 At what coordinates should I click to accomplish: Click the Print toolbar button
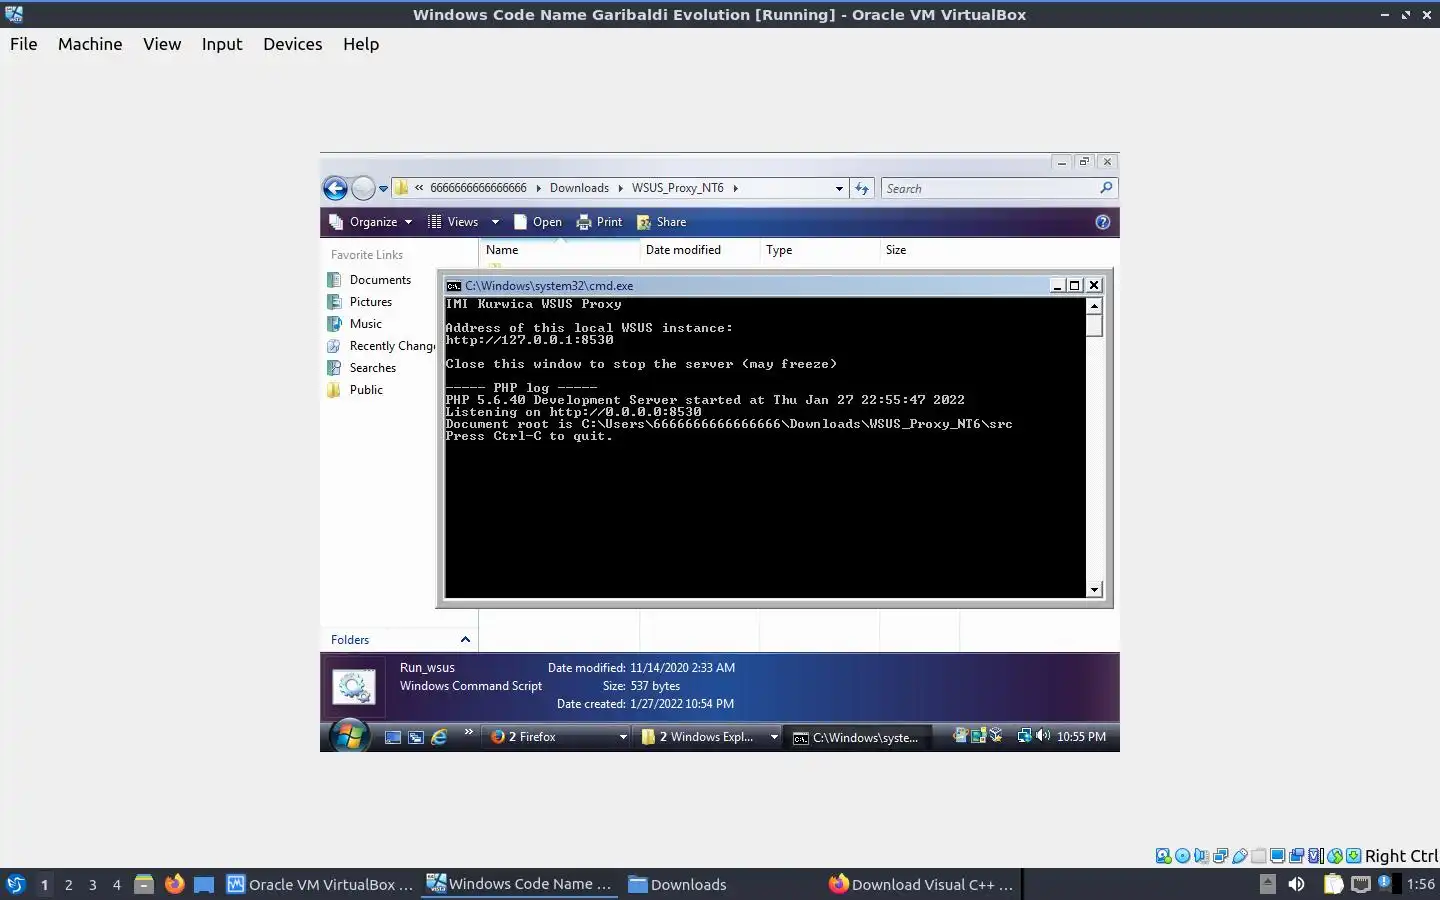click(x=599, y=222)
